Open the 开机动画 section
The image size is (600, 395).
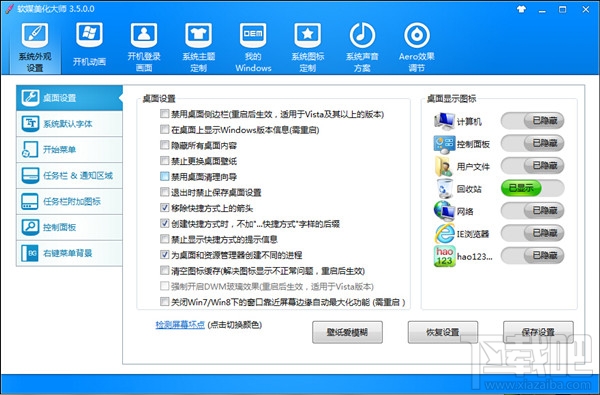pos(89,44)
